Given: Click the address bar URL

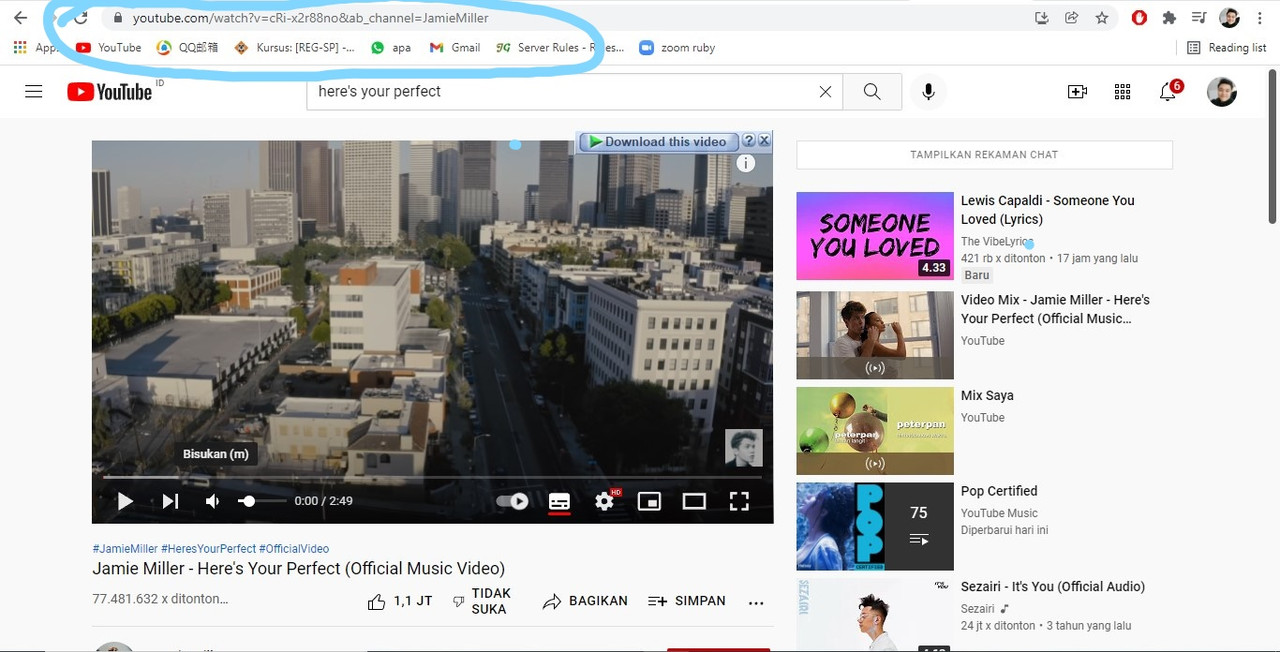Looking at the screenshot, I should 311,18.
